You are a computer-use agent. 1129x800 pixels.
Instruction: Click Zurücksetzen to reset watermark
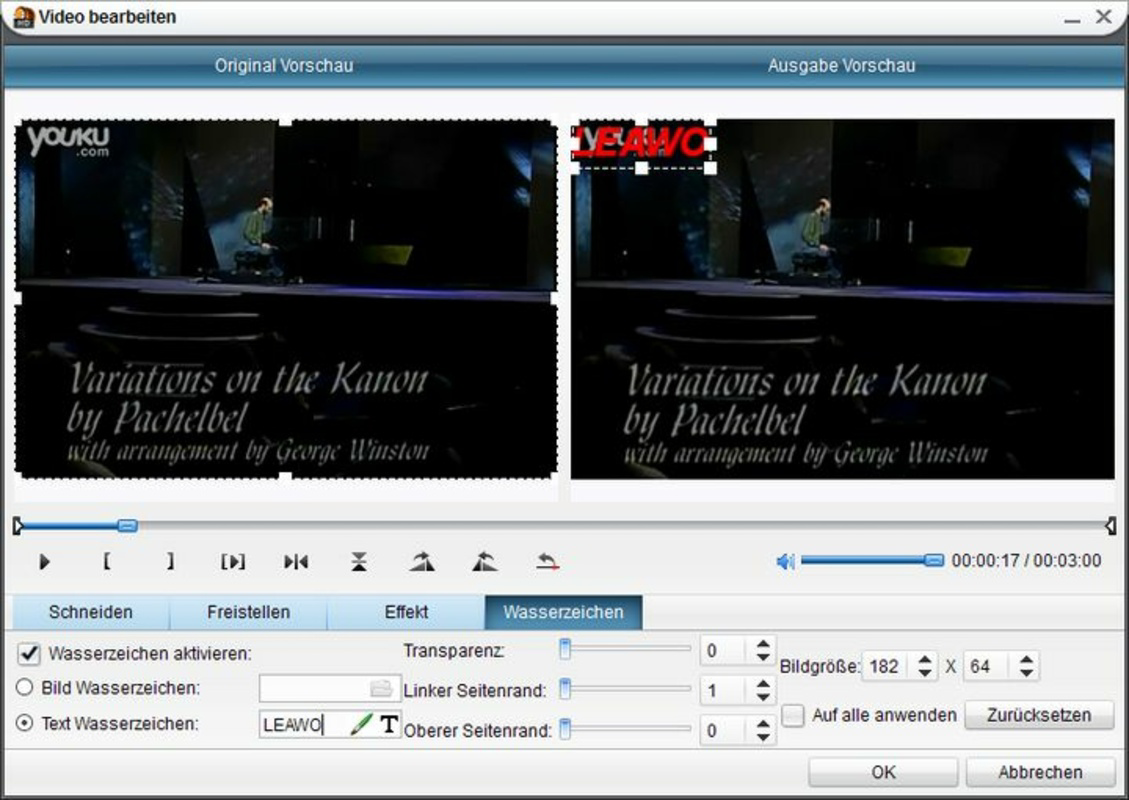click(1039, 715)
